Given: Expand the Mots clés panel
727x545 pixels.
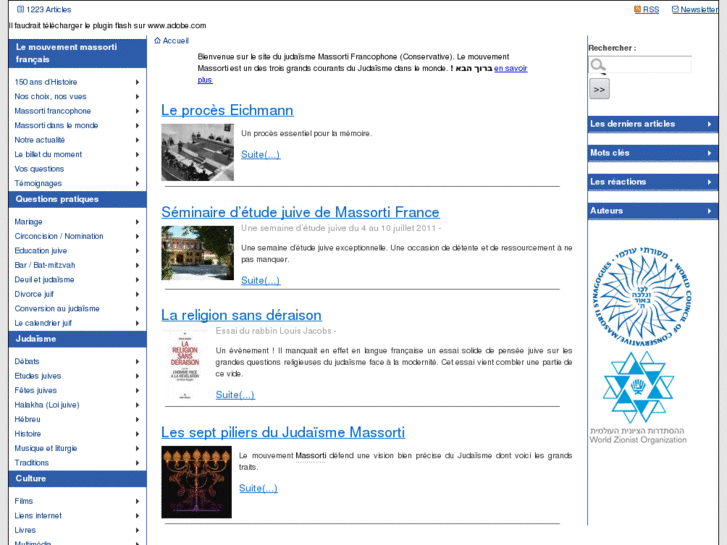Looking at the screenshot, I should pyautogui.click(x=652, y=153).
